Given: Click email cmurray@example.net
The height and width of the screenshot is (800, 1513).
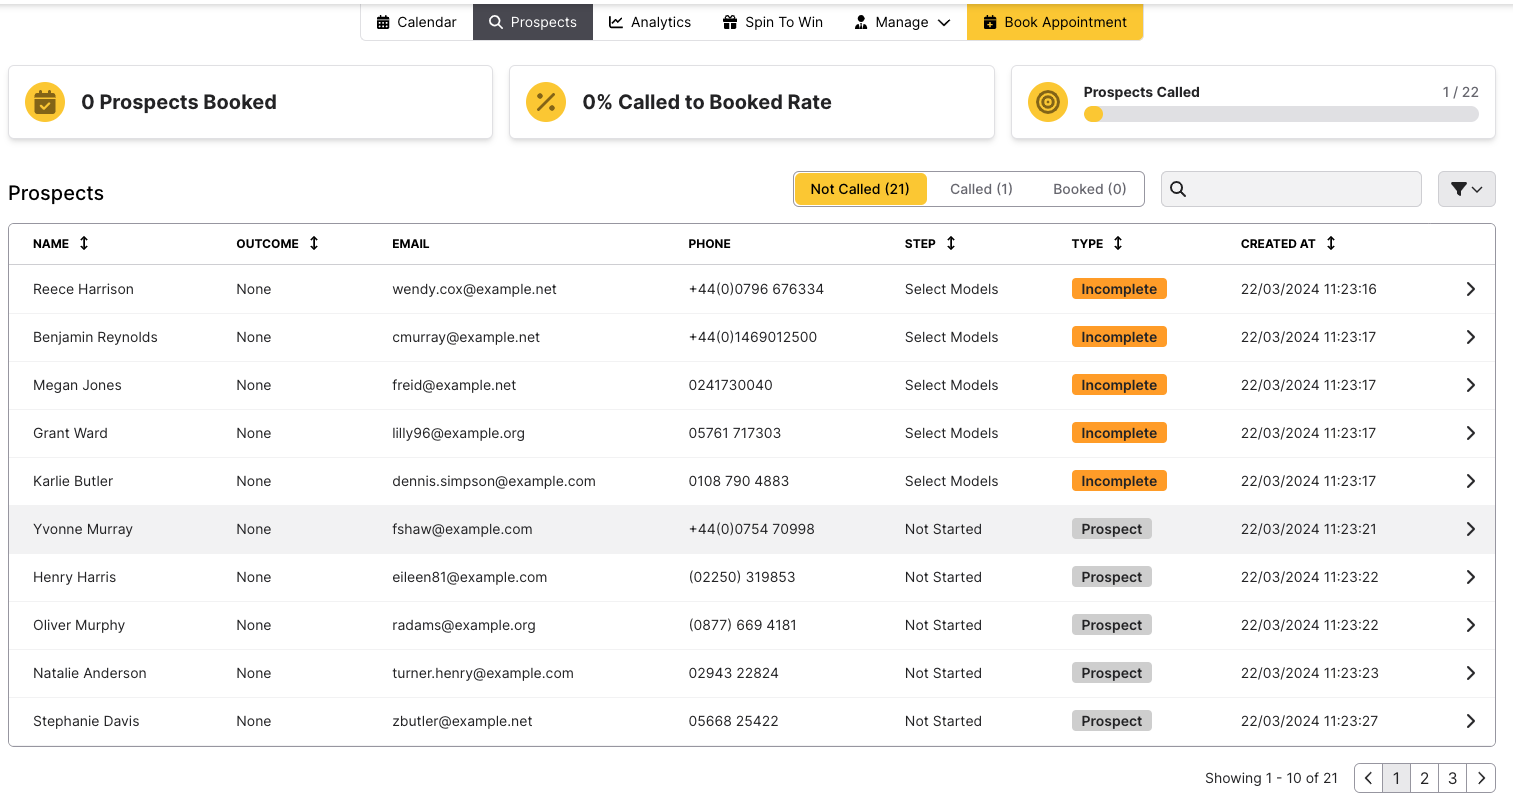Looking at the screenshot, I should pyautogui.click(x=466, y=337).
